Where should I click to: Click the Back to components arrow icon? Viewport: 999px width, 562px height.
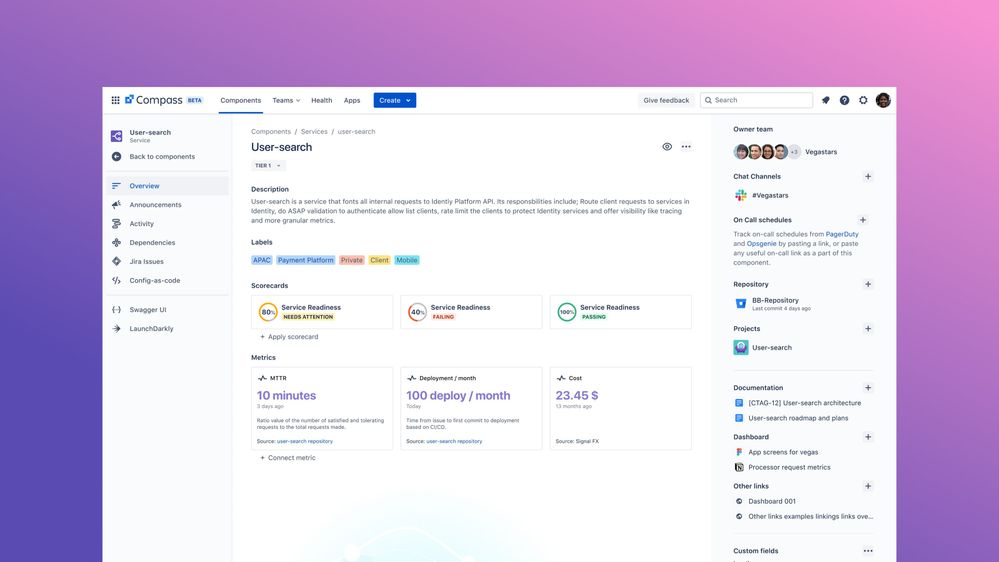[x=116, y=156]
